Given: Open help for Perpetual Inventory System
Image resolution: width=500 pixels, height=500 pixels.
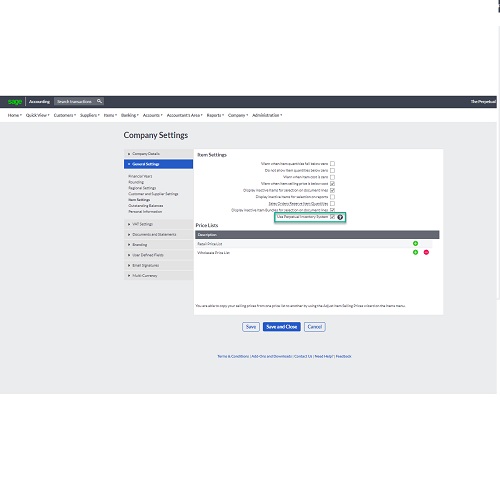Looking at the screenshot, I should click(340, 217).
